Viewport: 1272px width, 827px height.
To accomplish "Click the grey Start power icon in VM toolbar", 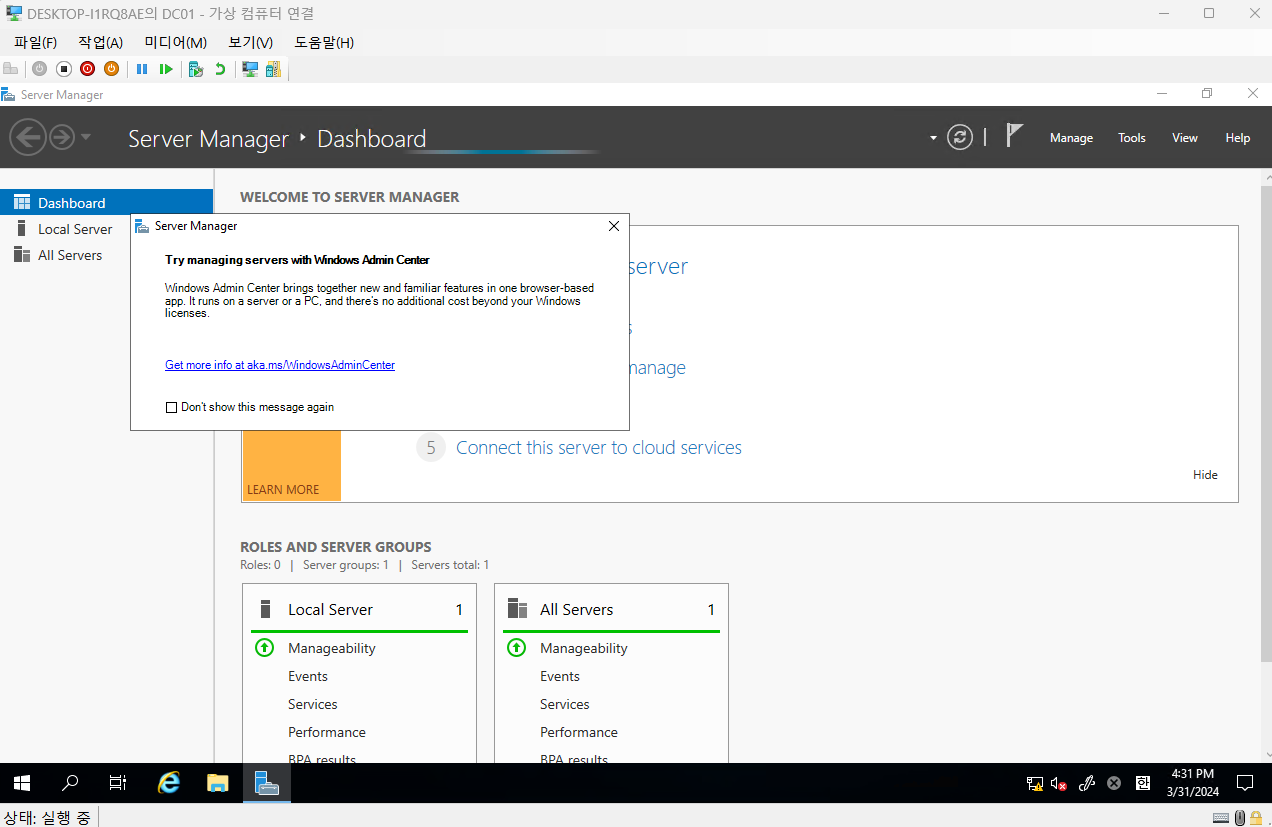I will click(x=39, y=69).
